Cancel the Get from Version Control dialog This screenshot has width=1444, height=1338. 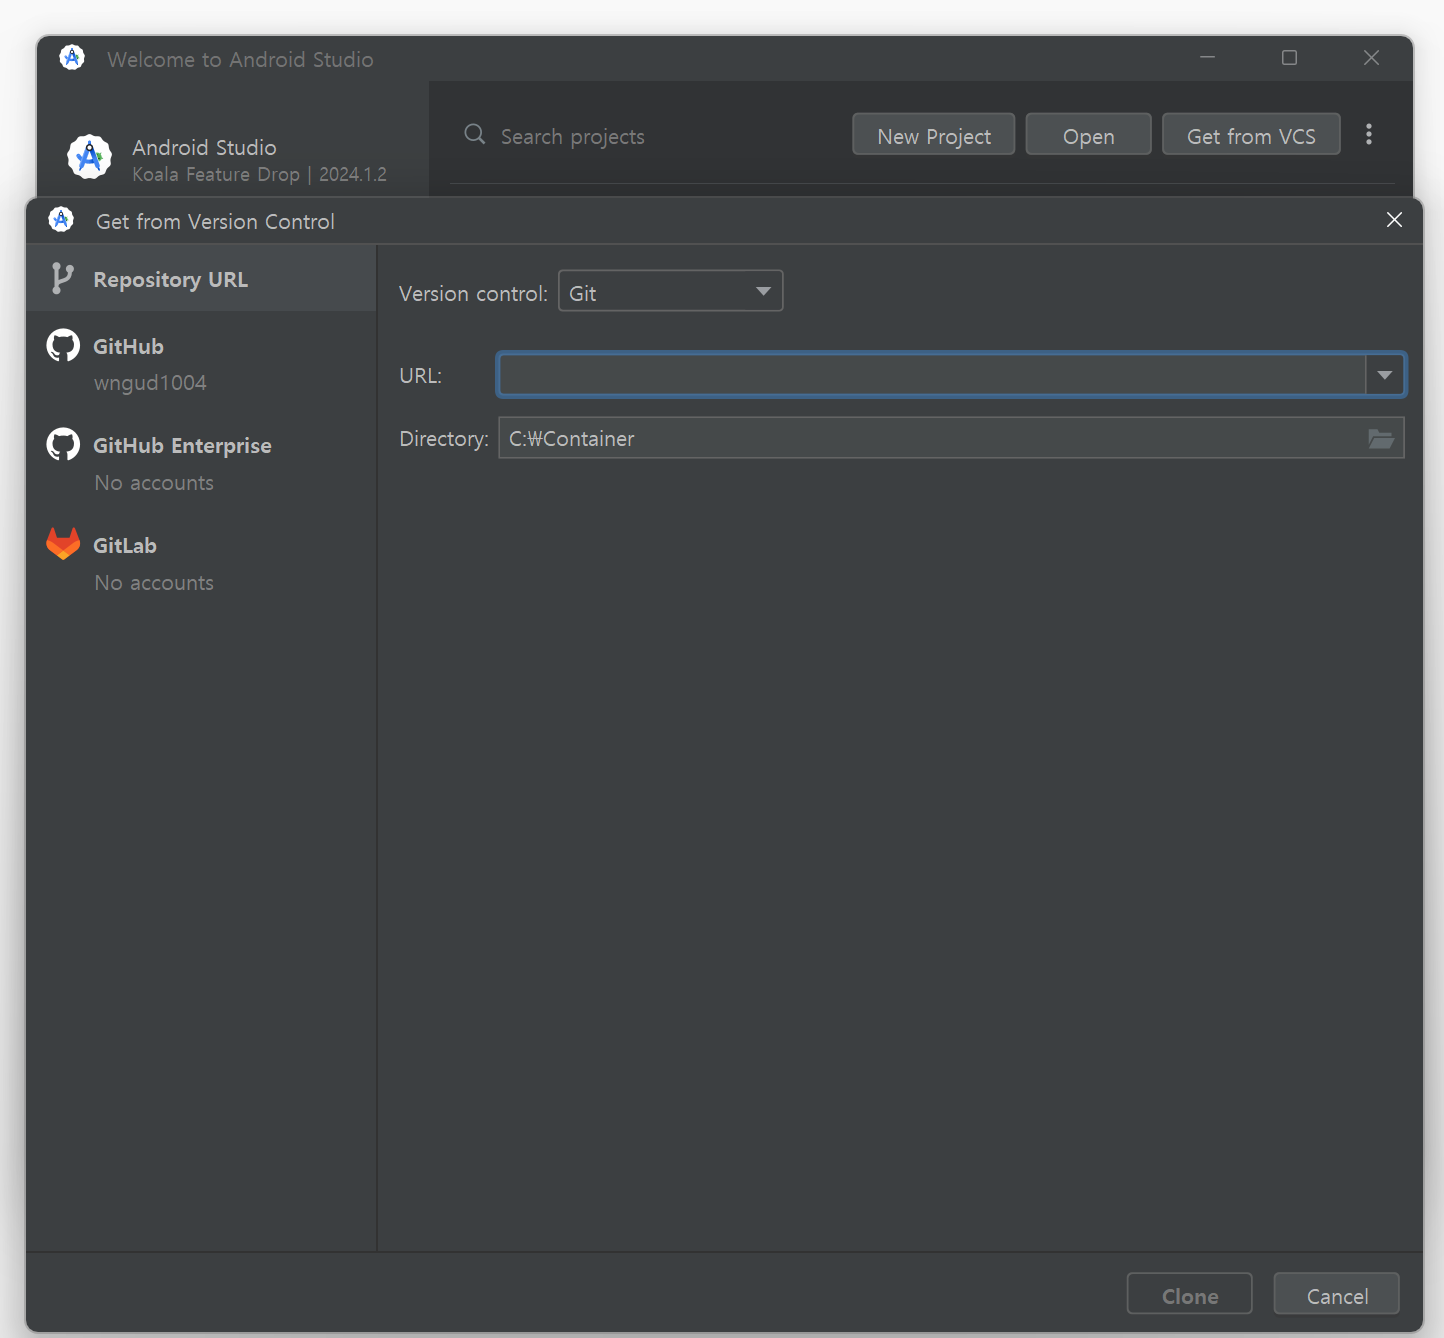coord(1337,1295)
